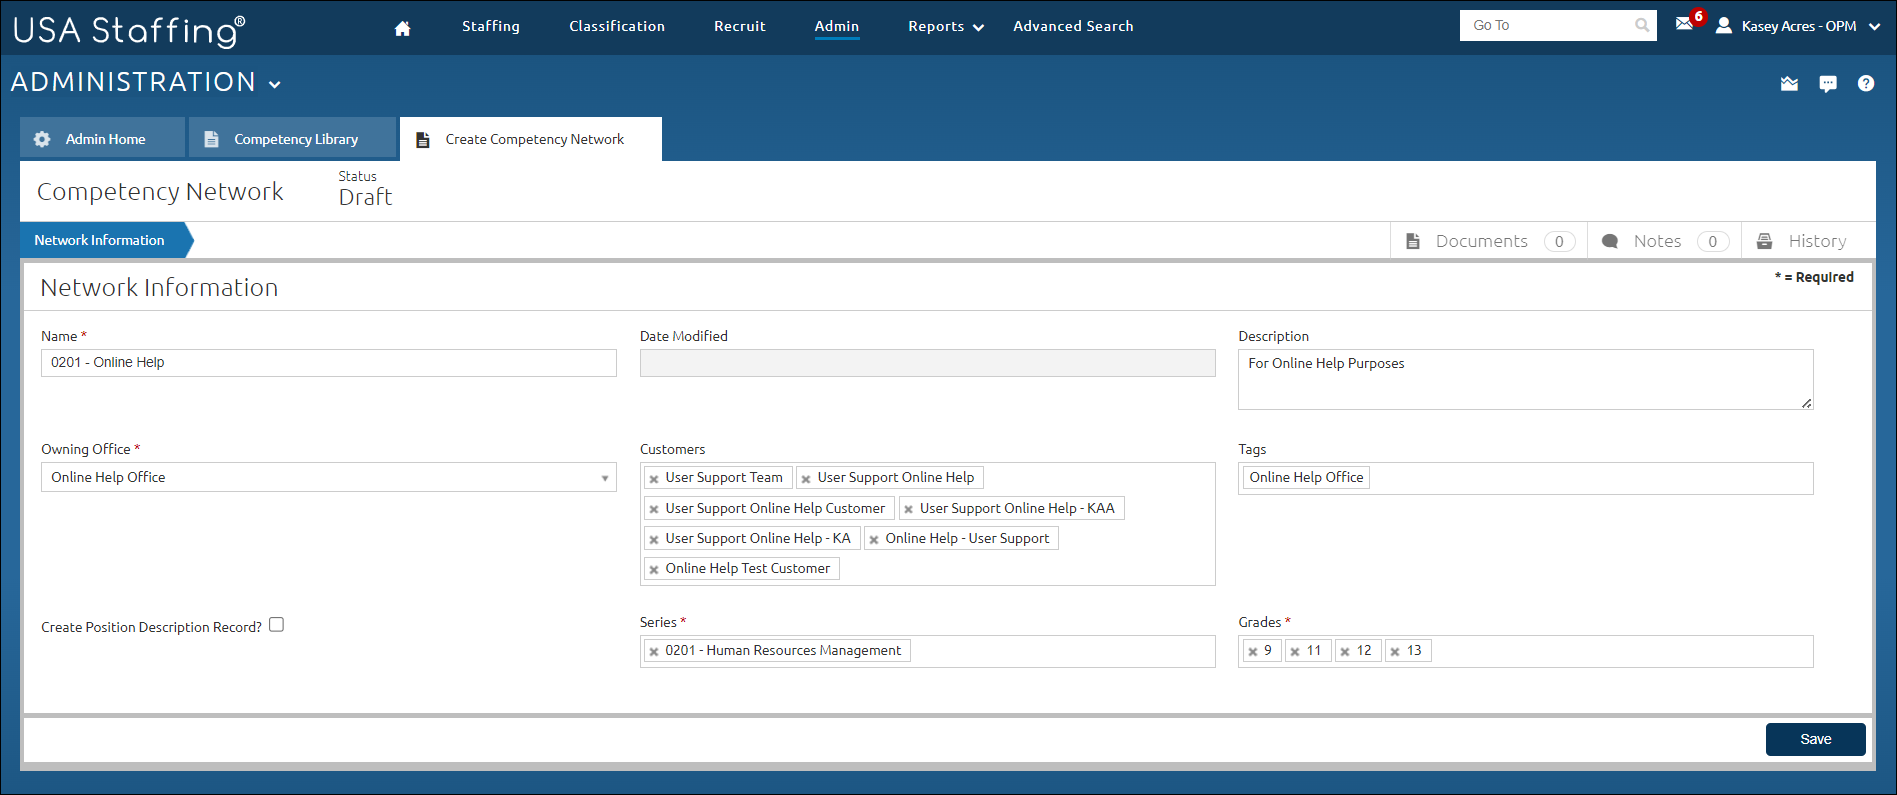Remove the 0201 Human Resources Management series
The image size is (1897, 795).
point(654,651)
